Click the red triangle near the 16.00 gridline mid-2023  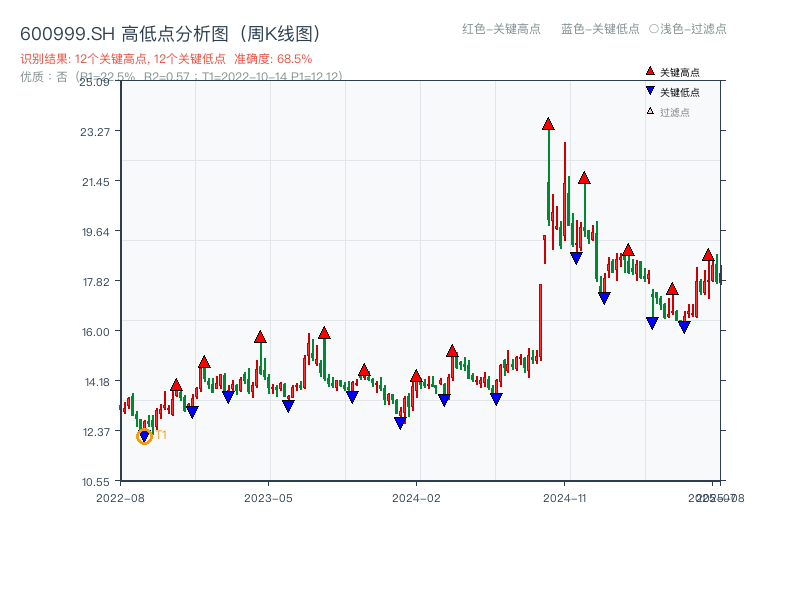pos(324,333)
